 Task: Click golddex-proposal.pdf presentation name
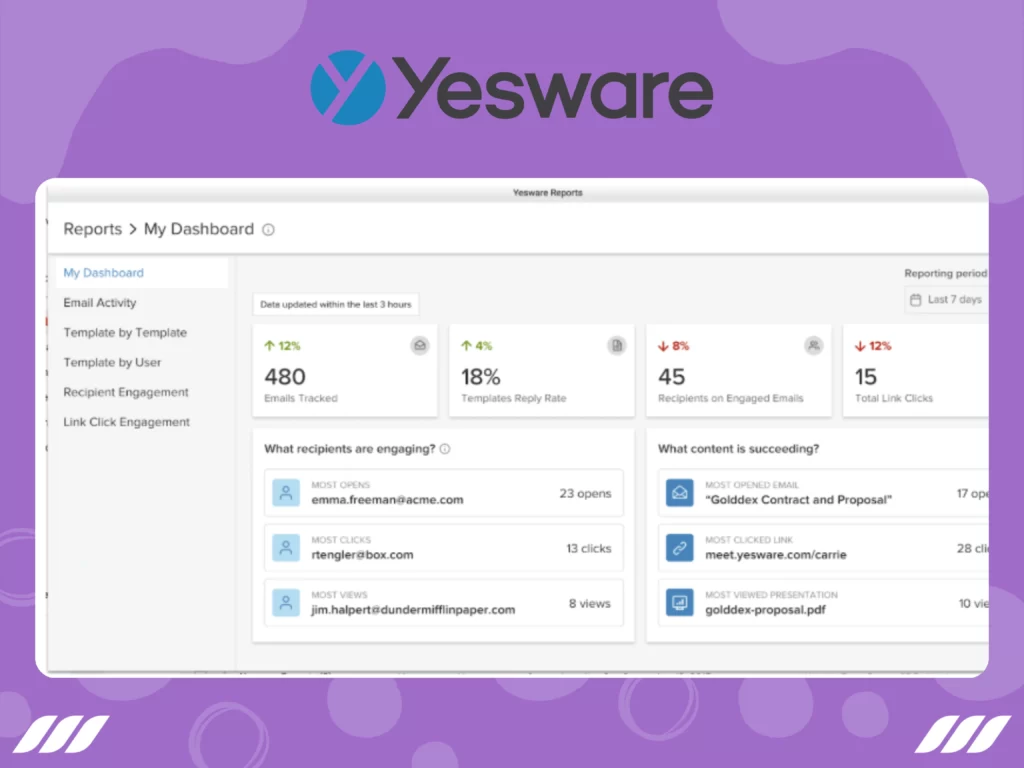click(765, 609)
